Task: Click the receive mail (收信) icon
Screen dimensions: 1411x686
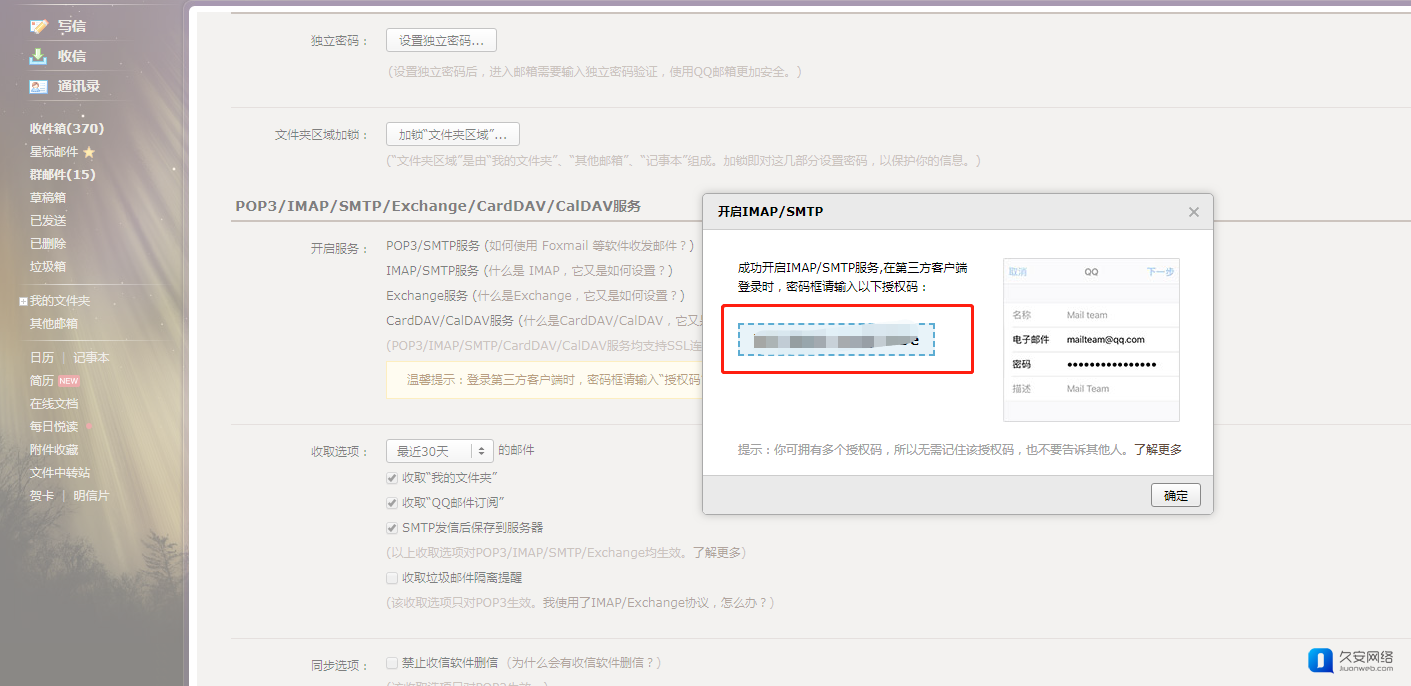Action: (x=39, y=56)
